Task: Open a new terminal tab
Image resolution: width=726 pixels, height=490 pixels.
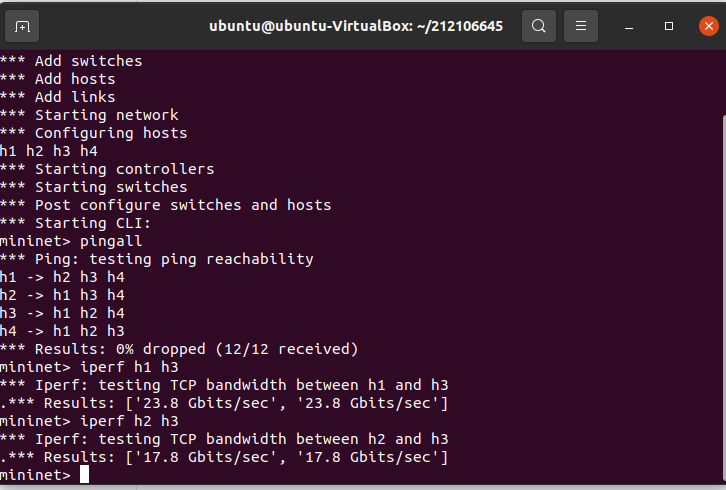Action: click(x=22, y=26)
